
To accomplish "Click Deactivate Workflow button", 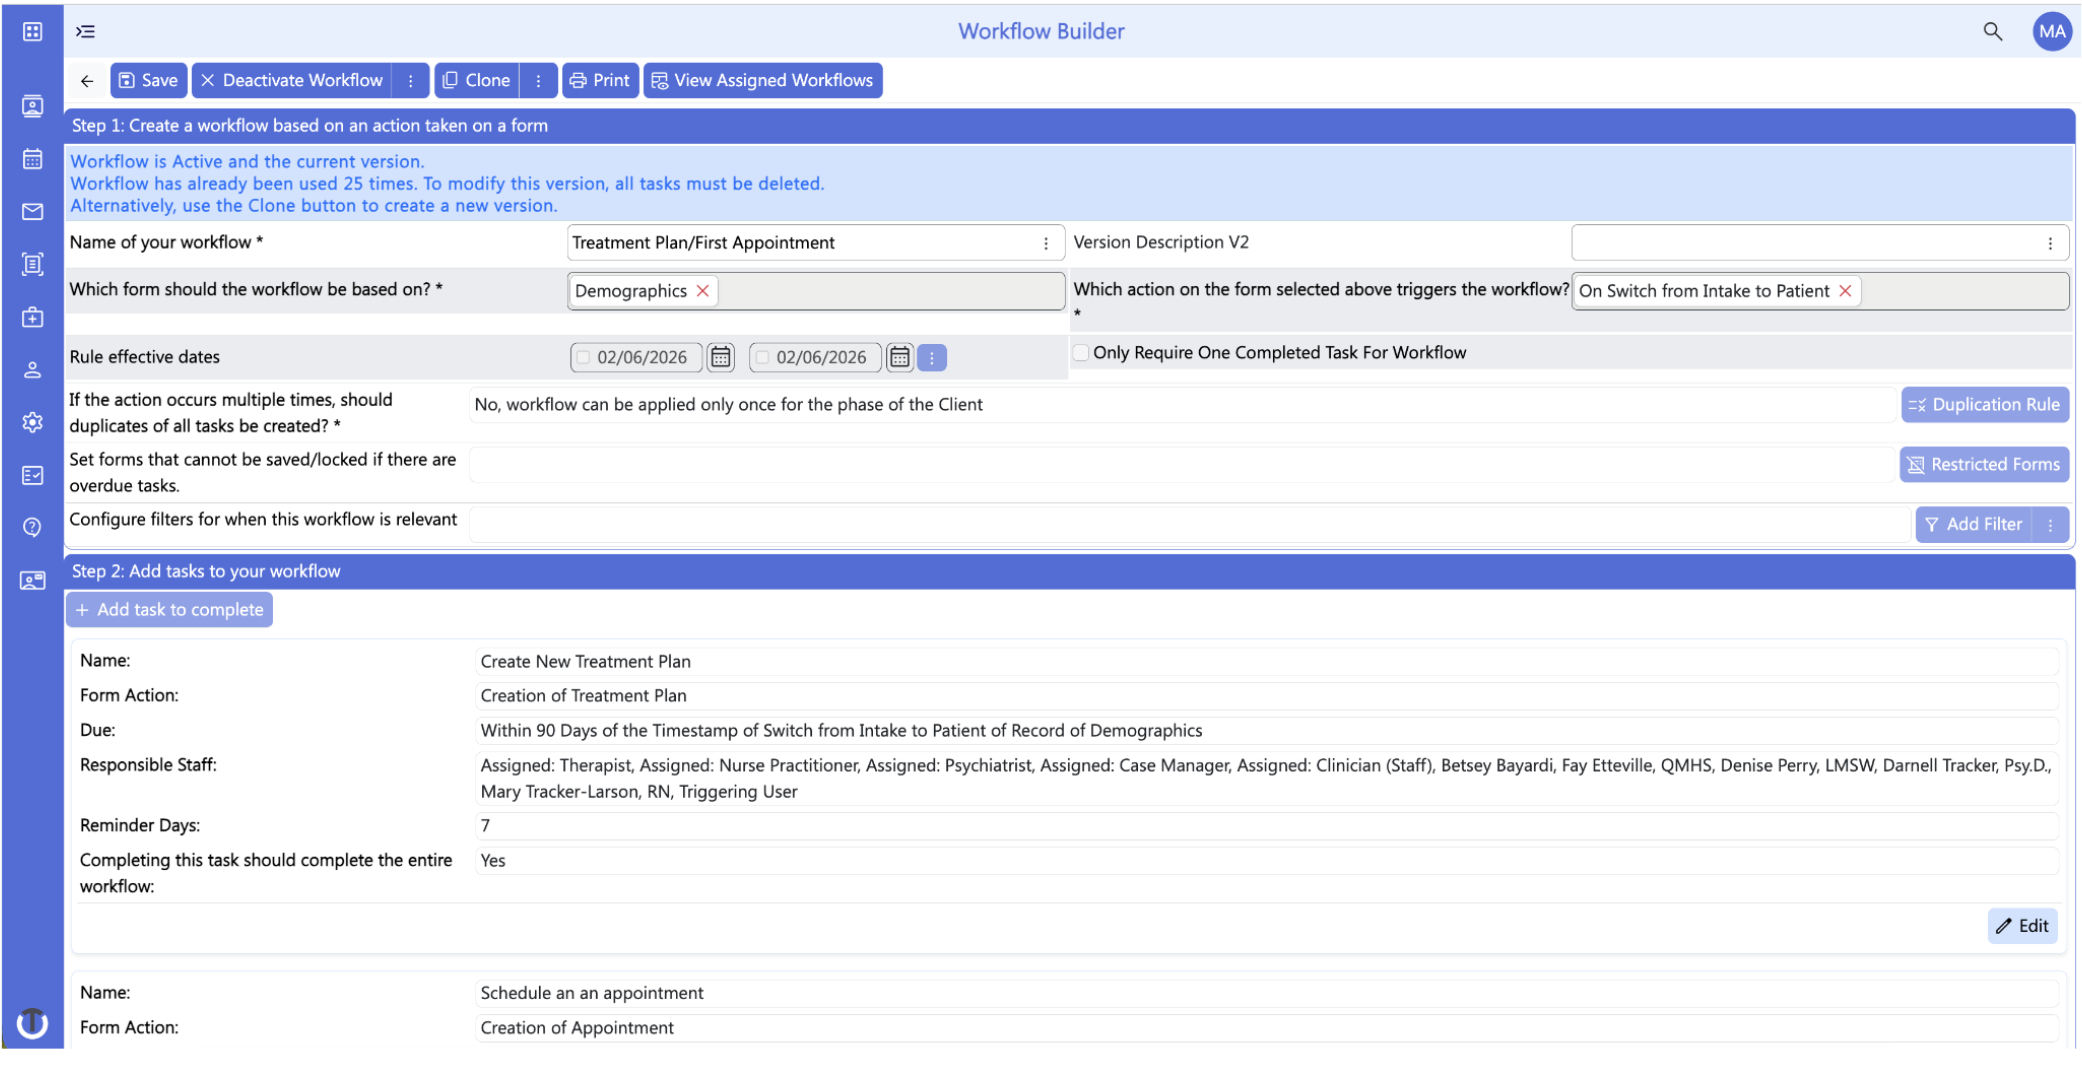I will click(292, 81).
